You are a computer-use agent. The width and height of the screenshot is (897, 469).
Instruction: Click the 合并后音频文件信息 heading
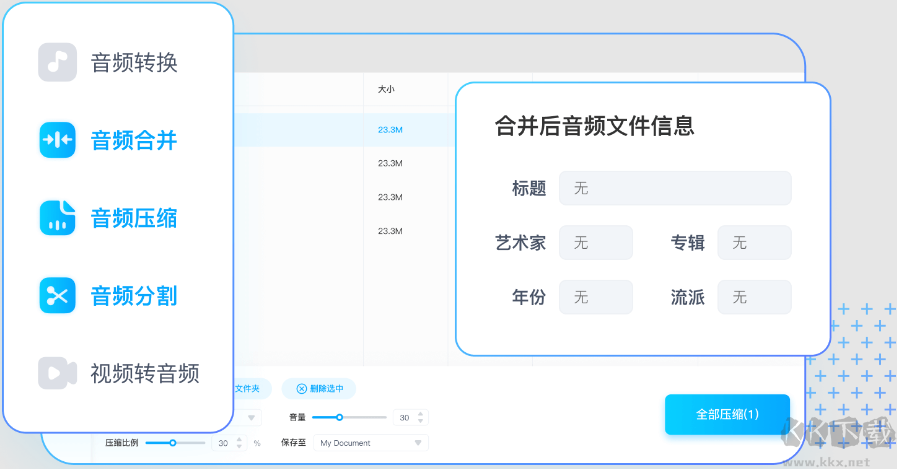pos(594,126)
